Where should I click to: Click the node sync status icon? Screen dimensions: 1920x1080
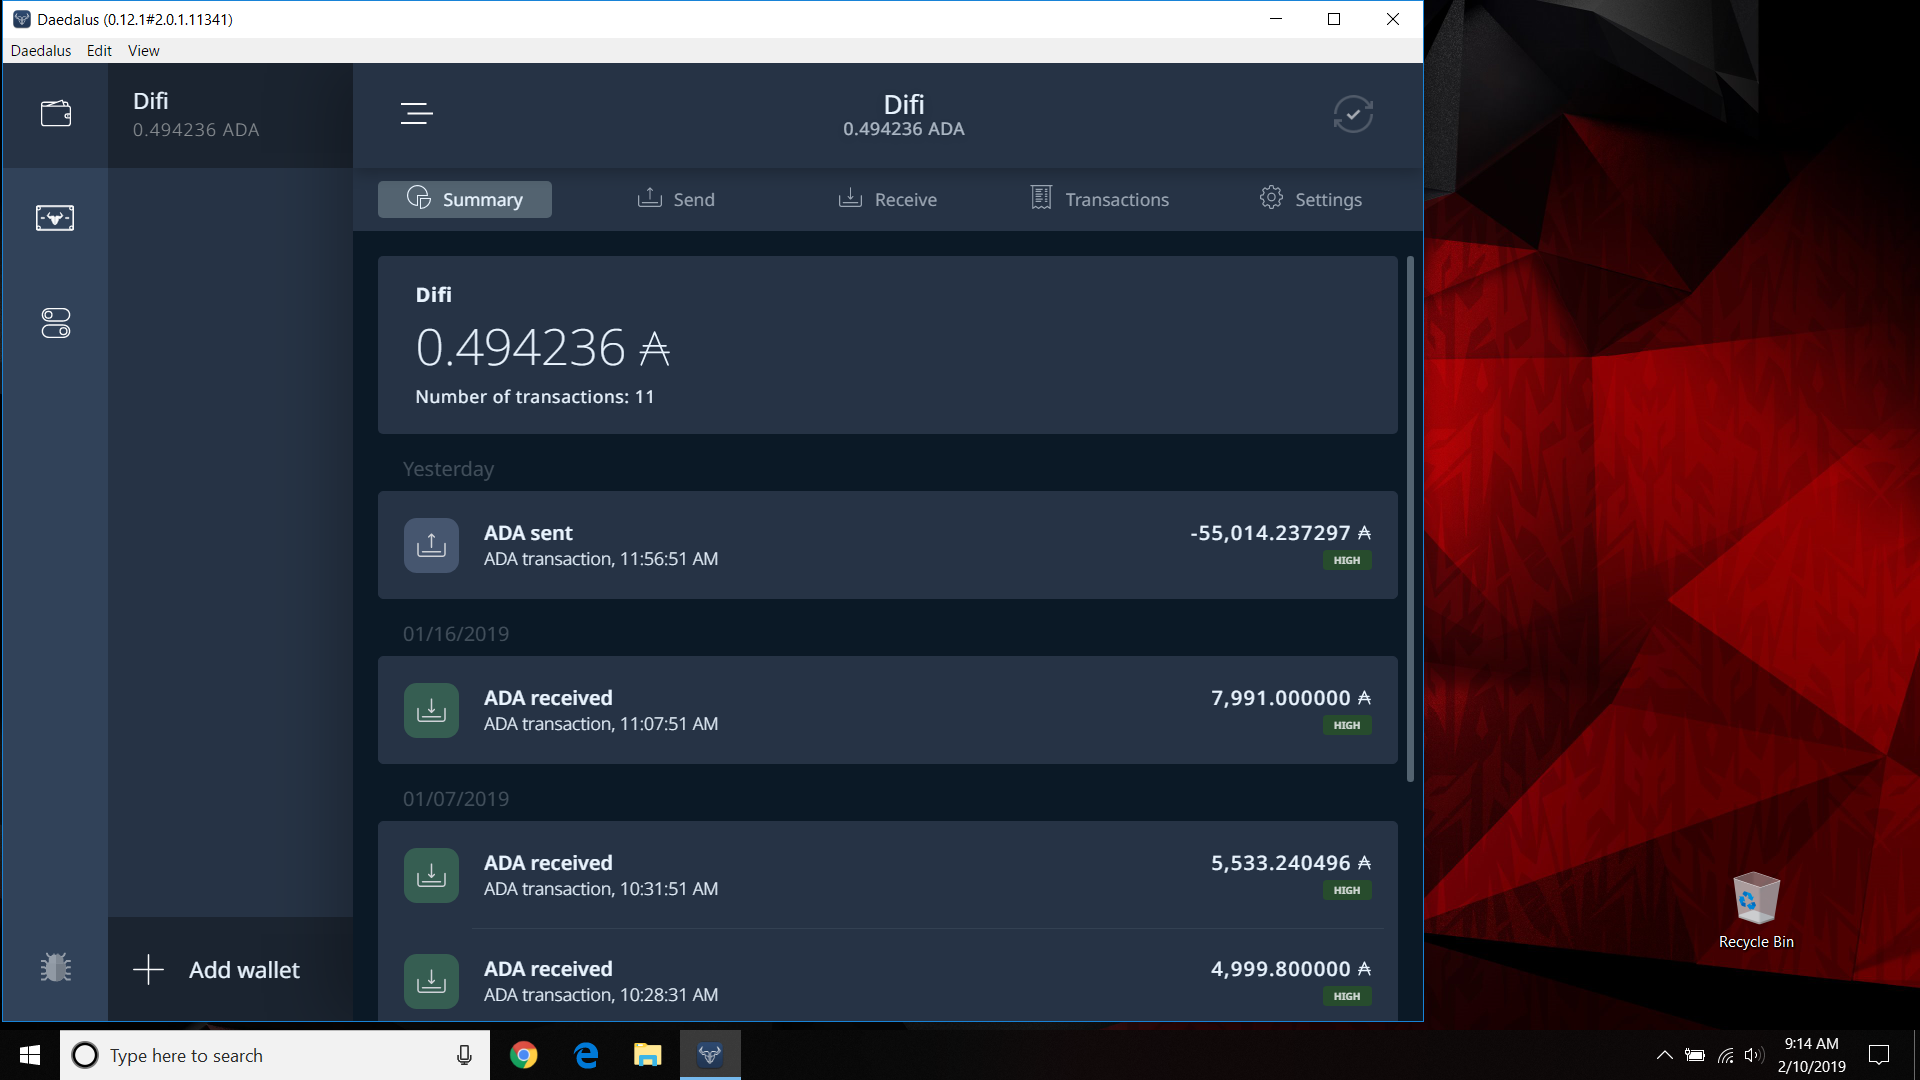coord(1352,114)
